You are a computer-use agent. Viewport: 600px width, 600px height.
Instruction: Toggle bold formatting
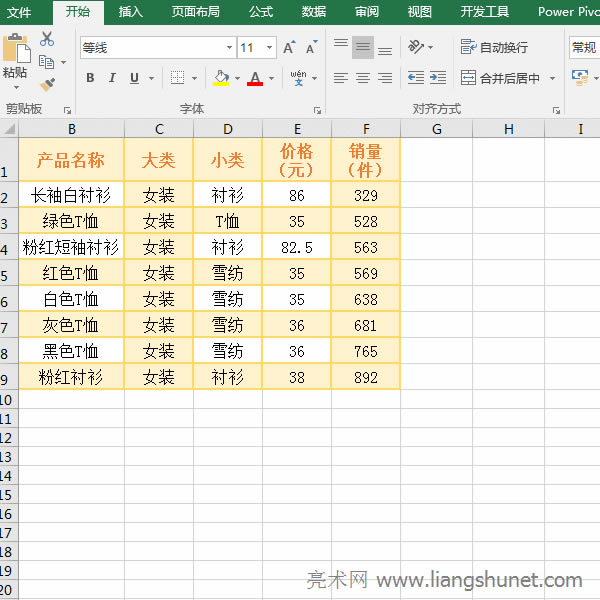click(x=90, y=78)
